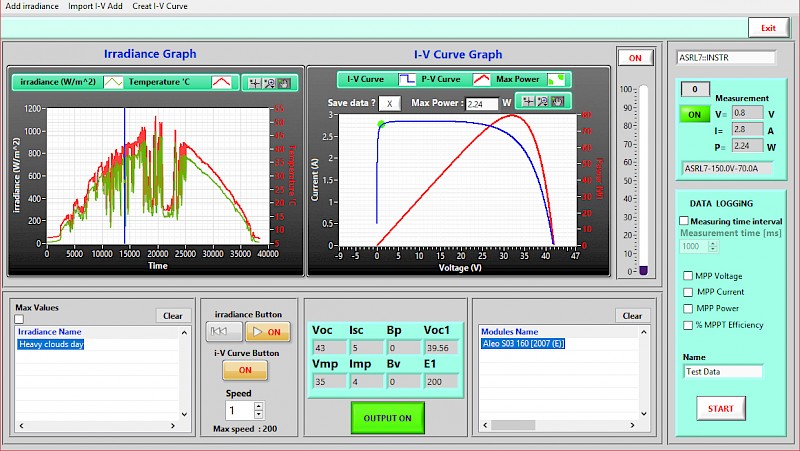Click the up arrow in Modules Name list

pos(644,332)
